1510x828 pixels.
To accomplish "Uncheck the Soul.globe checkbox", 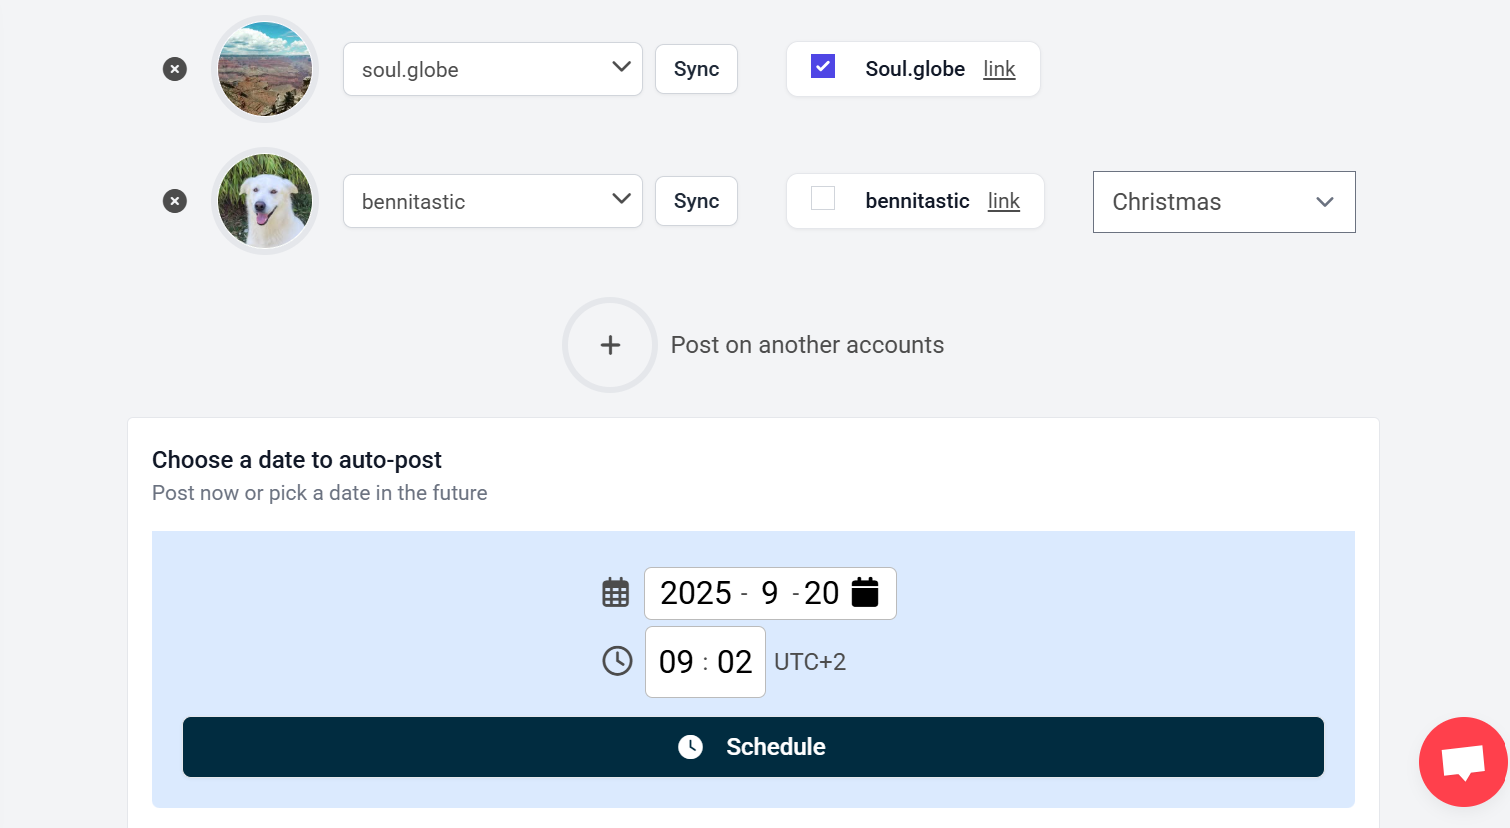I will click(823, 66).
